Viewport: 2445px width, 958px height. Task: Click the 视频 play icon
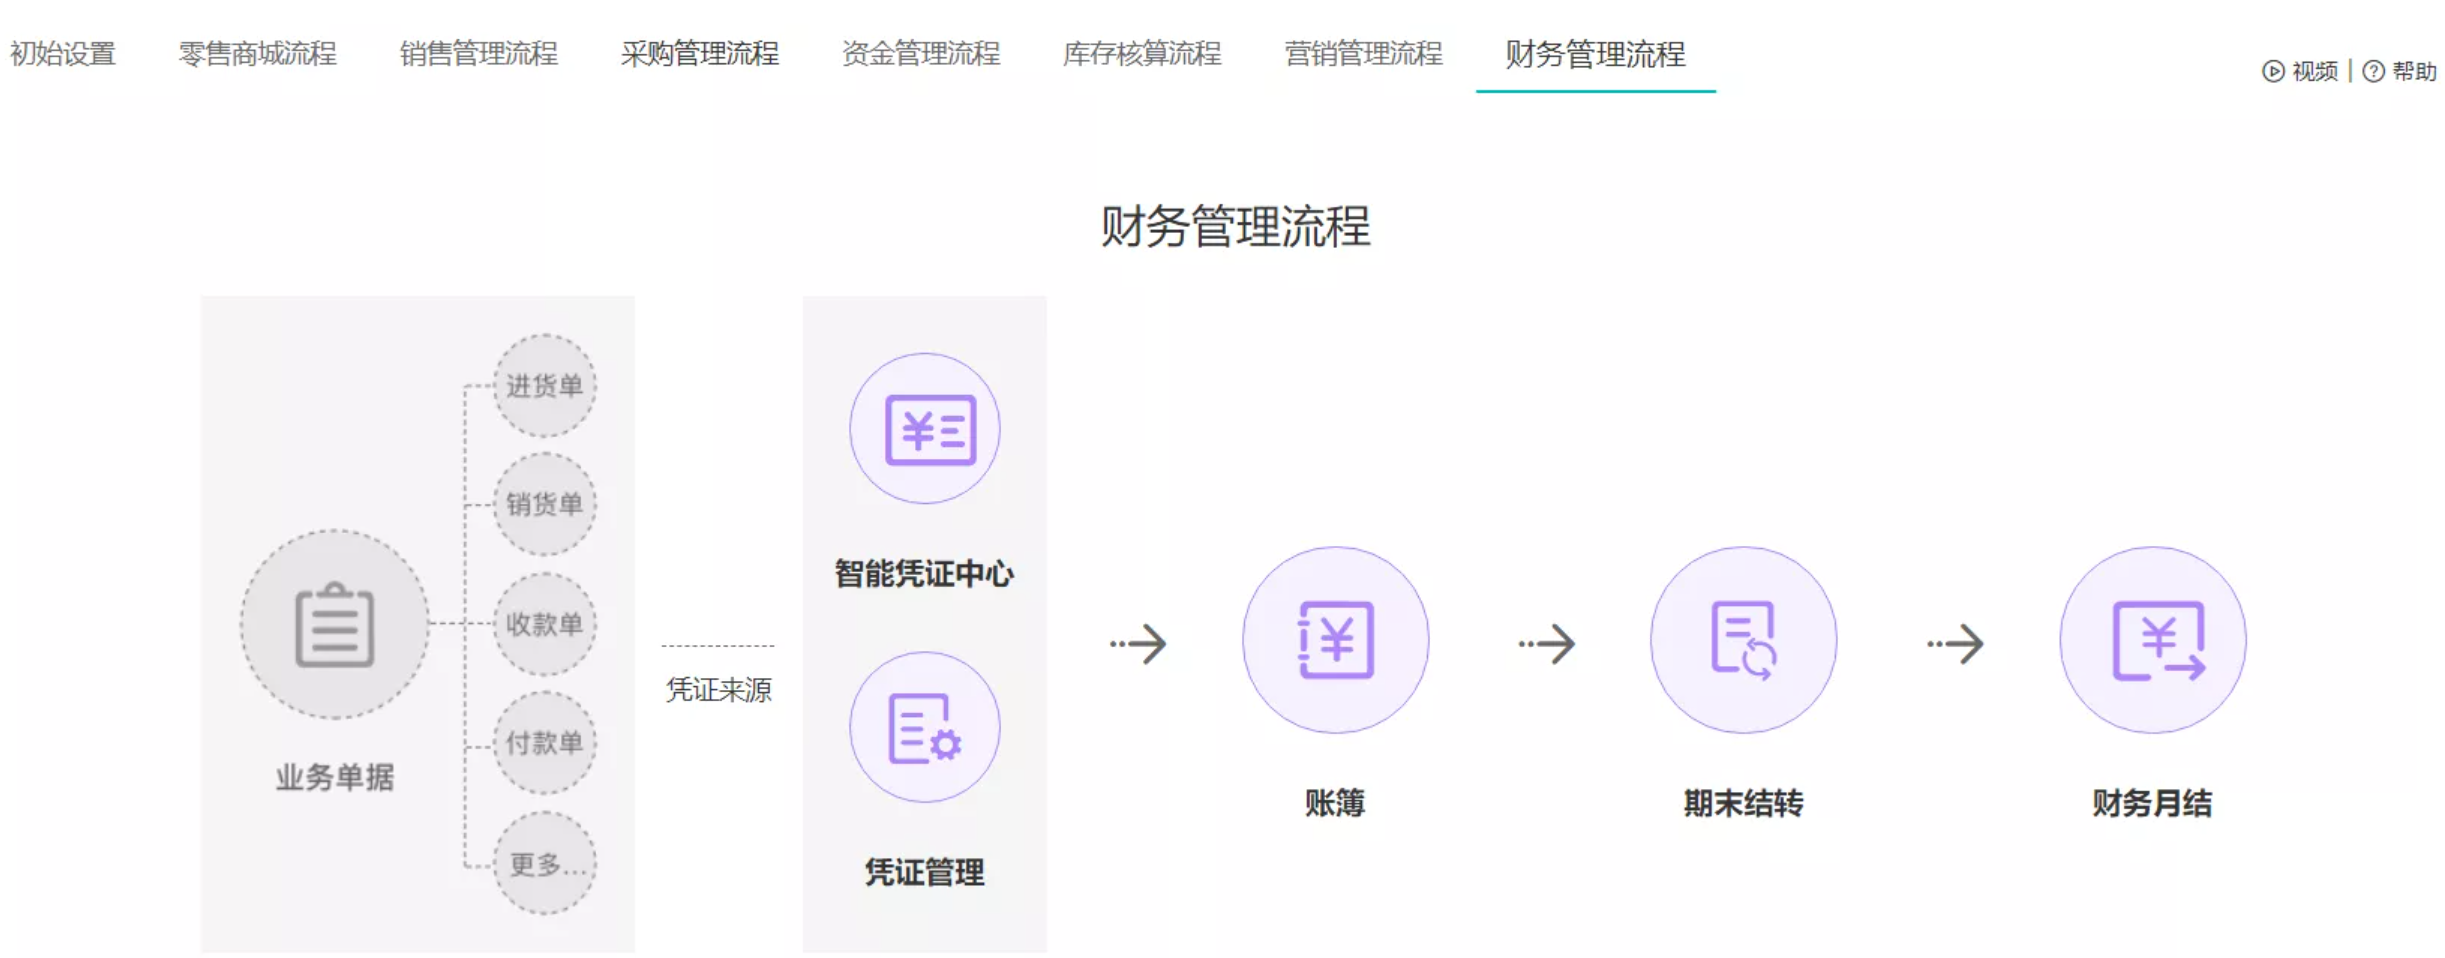pos(2272,71)
